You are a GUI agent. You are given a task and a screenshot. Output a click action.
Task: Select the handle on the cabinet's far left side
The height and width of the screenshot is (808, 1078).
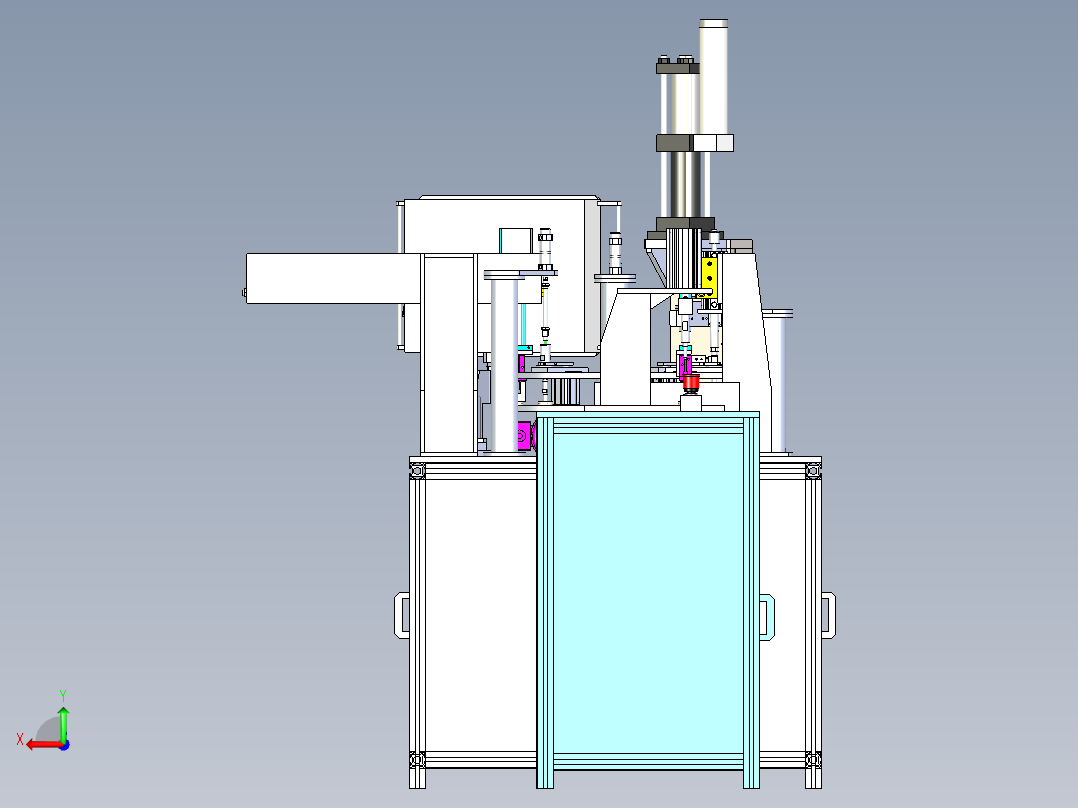pos(402,615)
